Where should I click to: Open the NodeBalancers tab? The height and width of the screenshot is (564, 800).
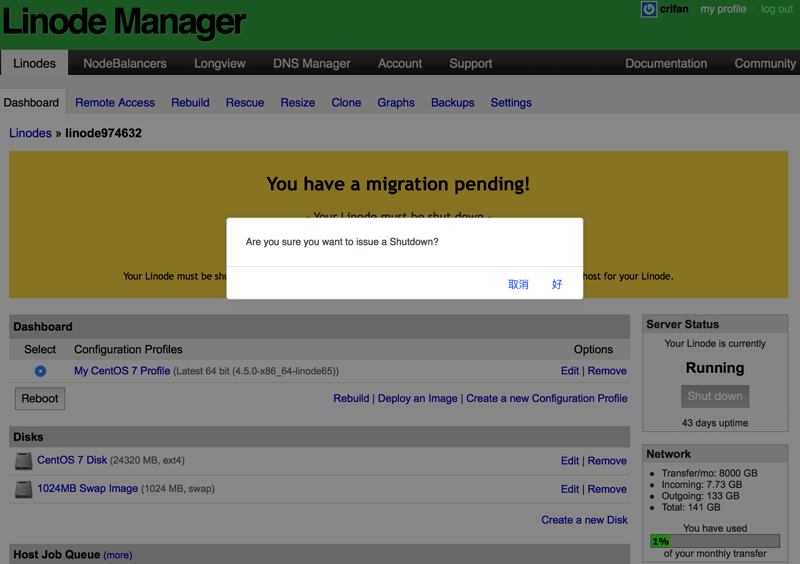coord(125,63)
